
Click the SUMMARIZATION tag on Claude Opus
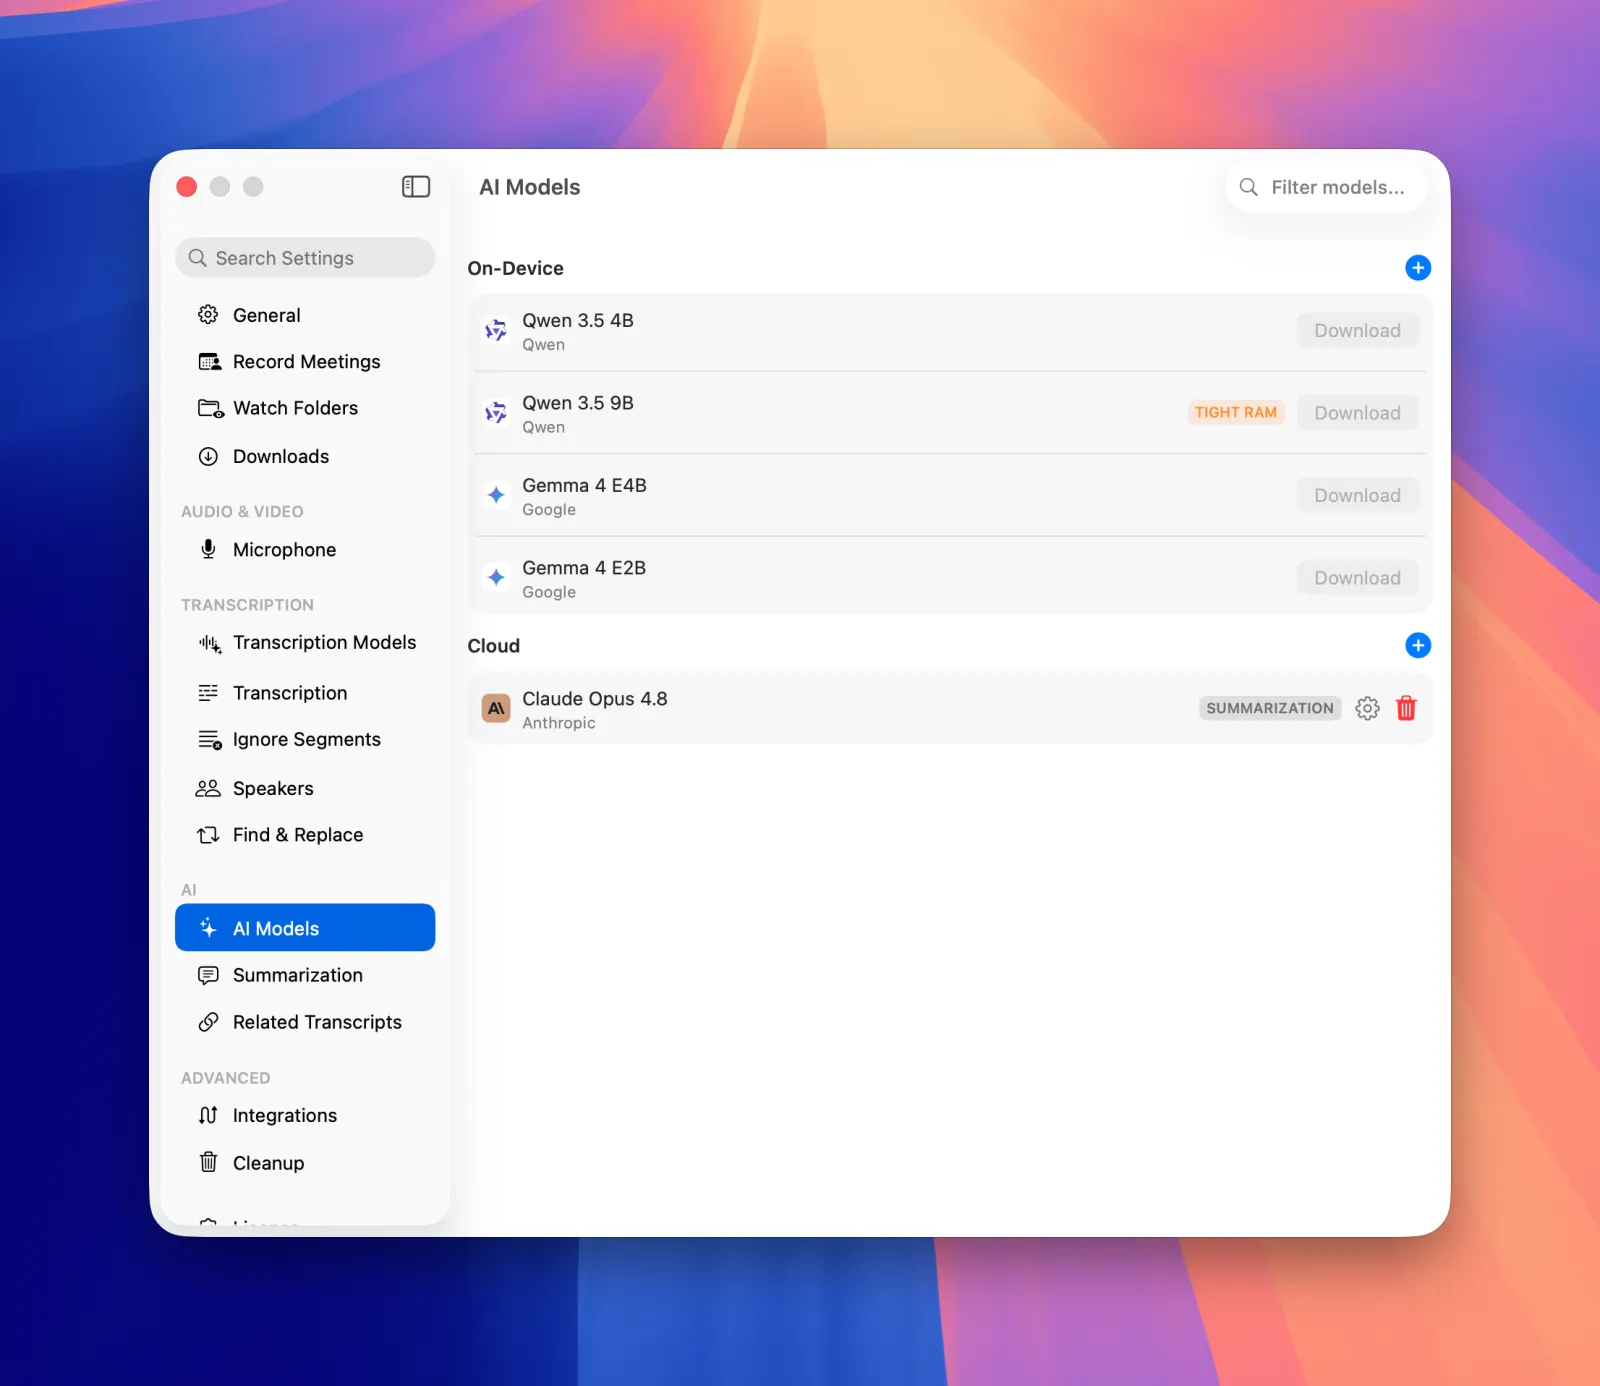1270,708
